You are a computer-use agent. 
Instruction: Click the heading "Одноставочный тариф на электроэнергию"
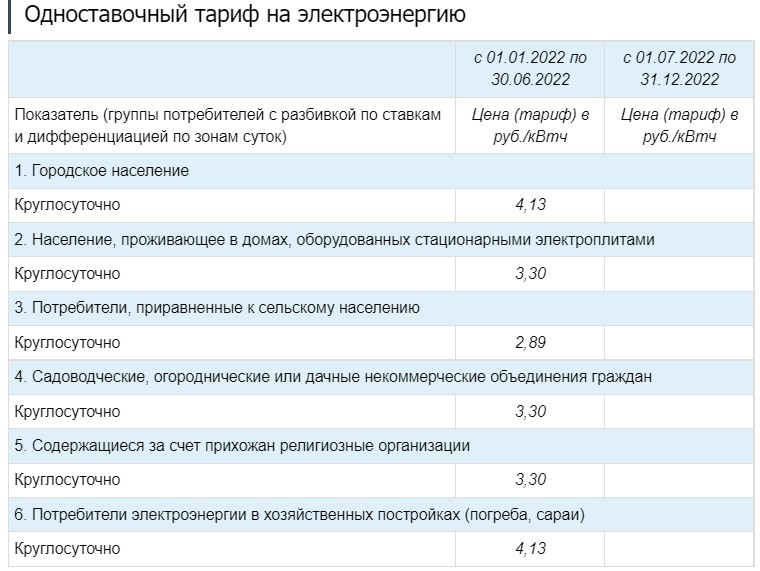pyautogui.click(x=243, y=16)
